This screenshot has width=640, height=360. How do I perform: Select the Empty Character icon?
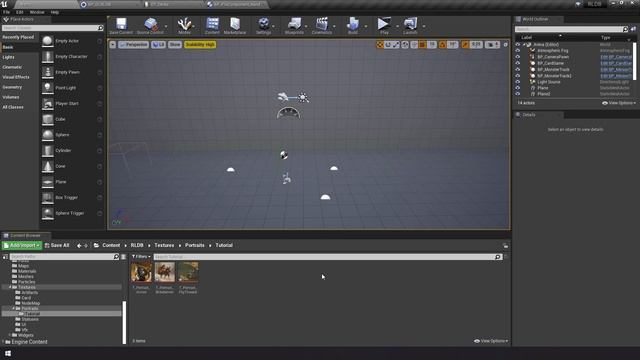[x=48, y=57]
